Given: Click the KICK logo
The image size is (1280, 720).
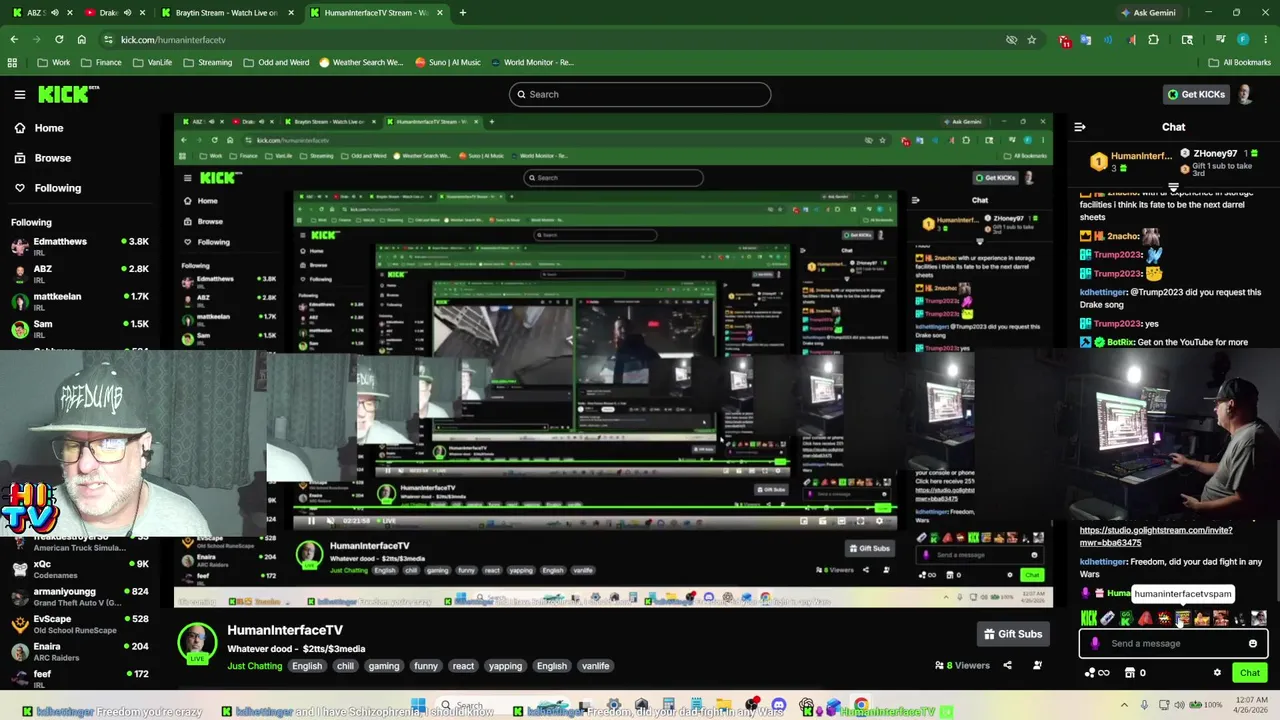Looking at the screenshot, I should pos(69,94).
